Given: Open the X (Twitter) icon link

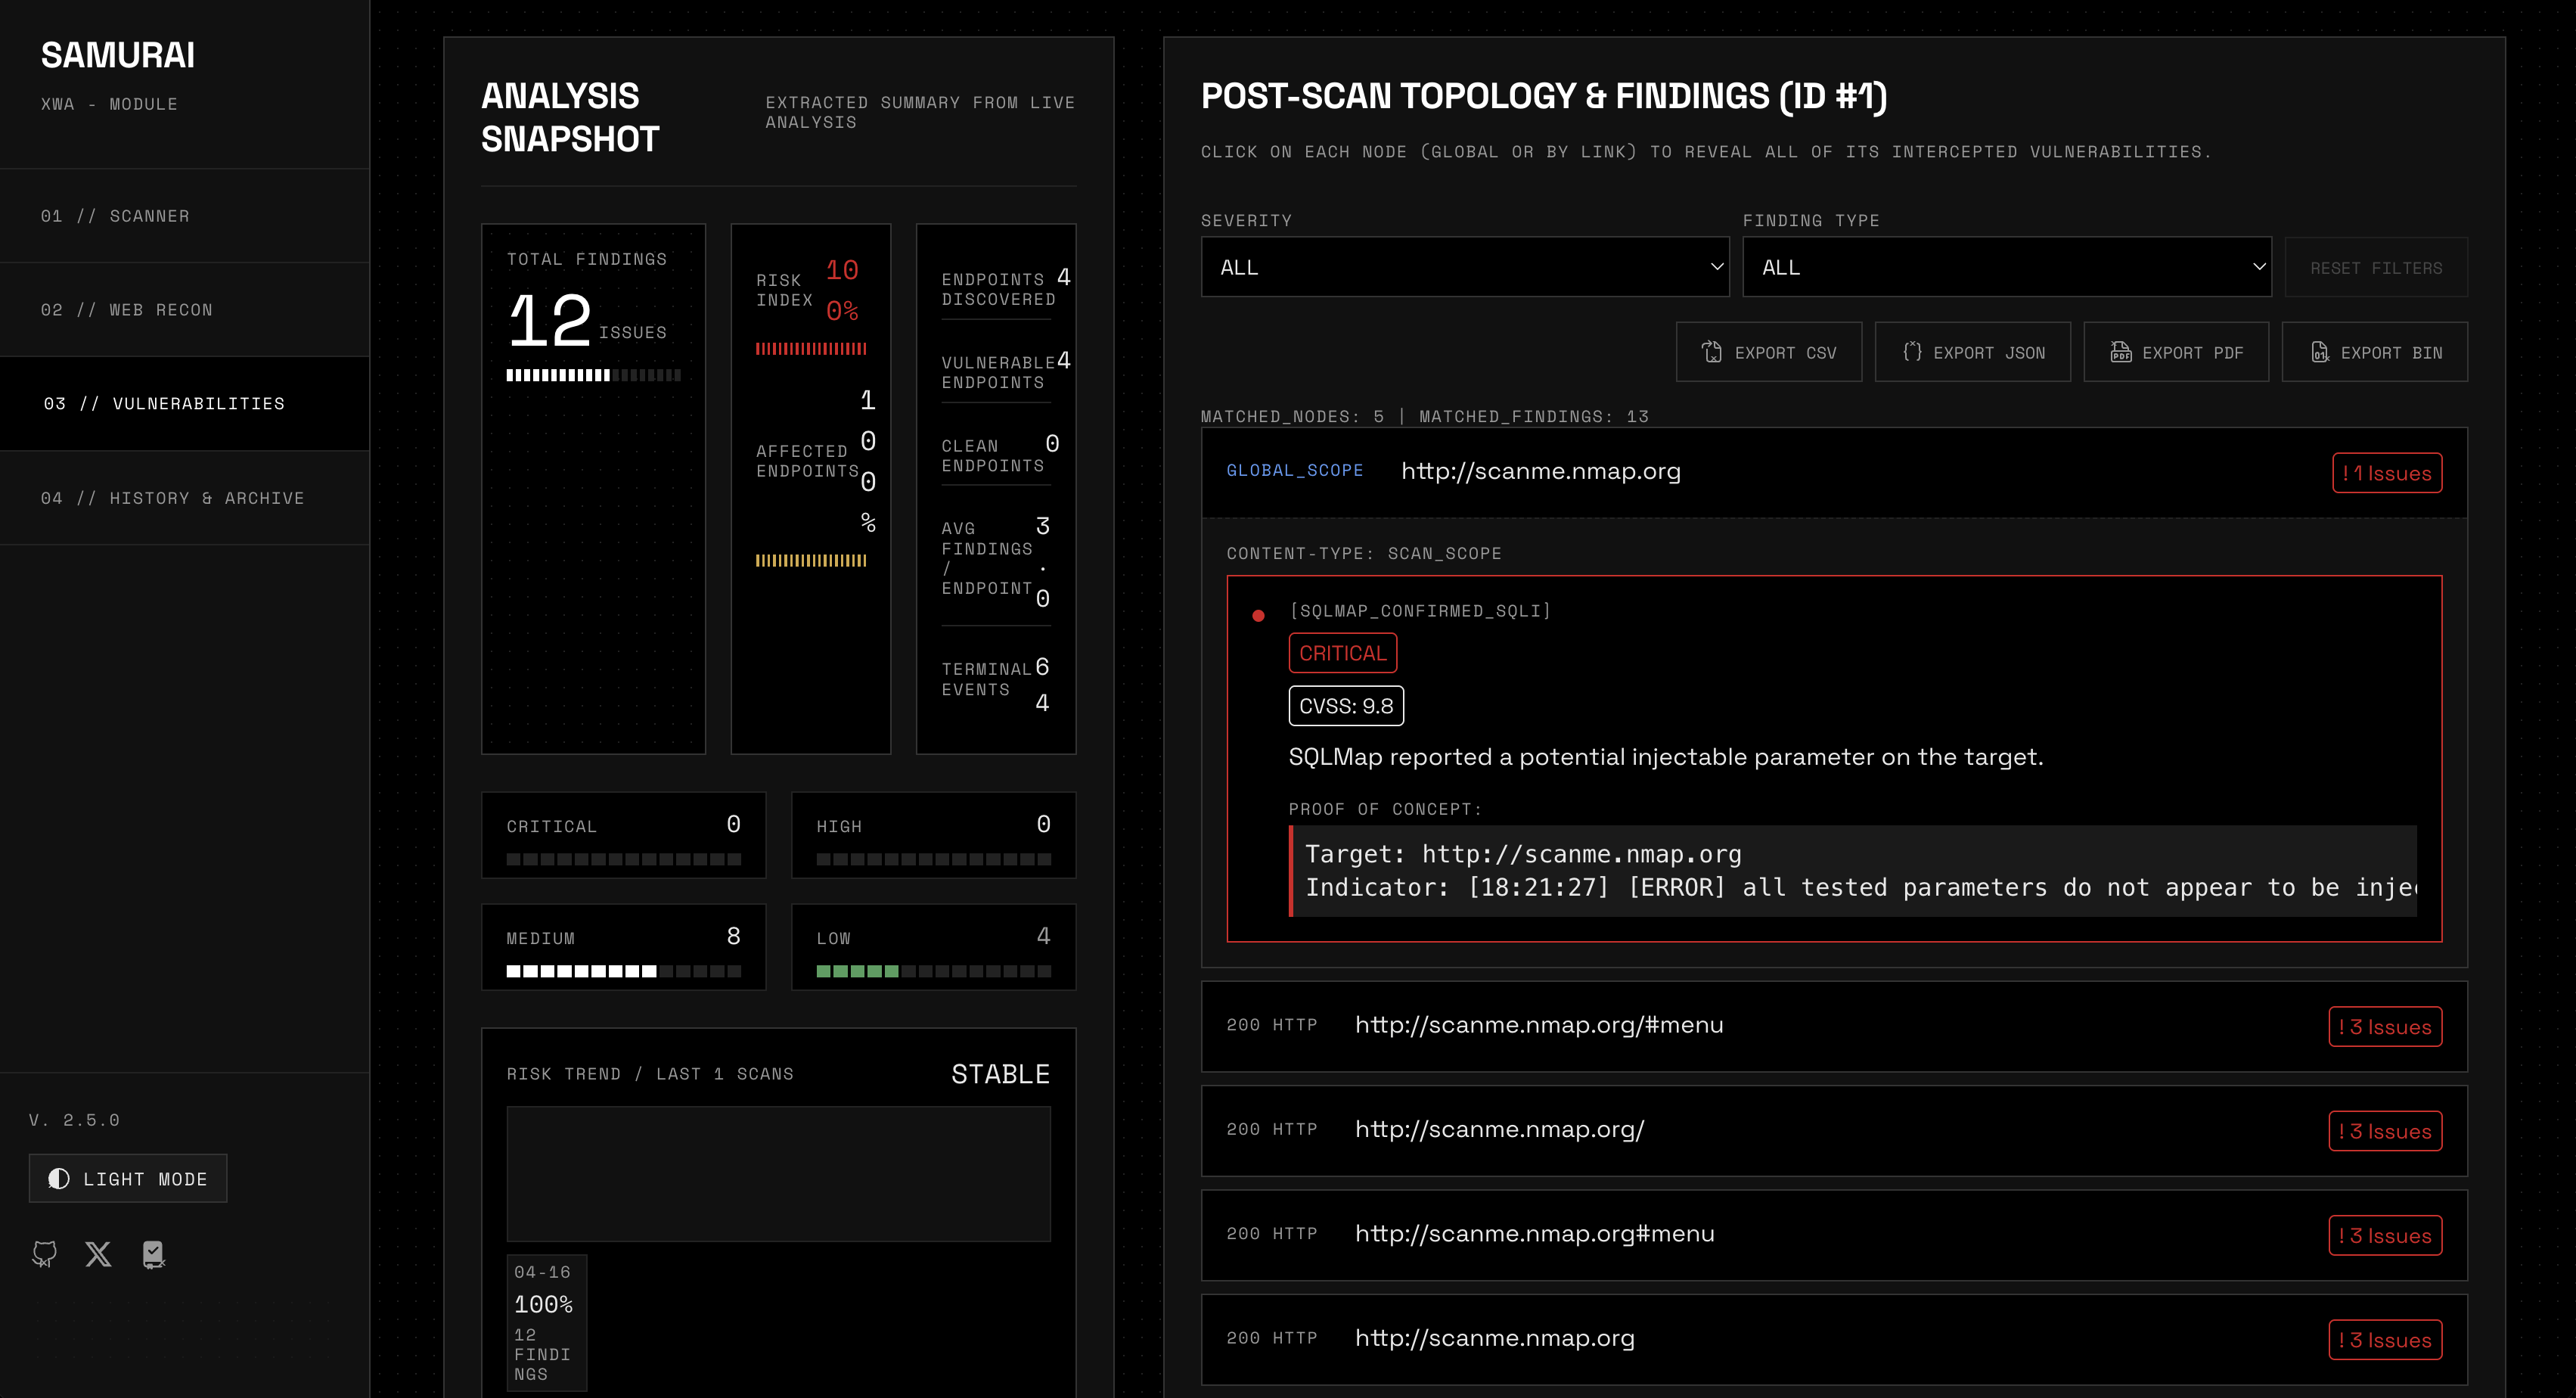Looking at the screenshot, I should pos(98,1254).
